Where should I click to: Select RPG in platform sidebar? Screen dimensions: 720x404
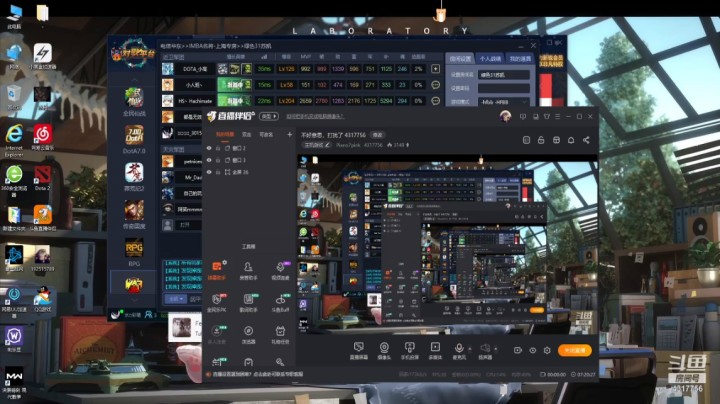[x=134, y=252]
